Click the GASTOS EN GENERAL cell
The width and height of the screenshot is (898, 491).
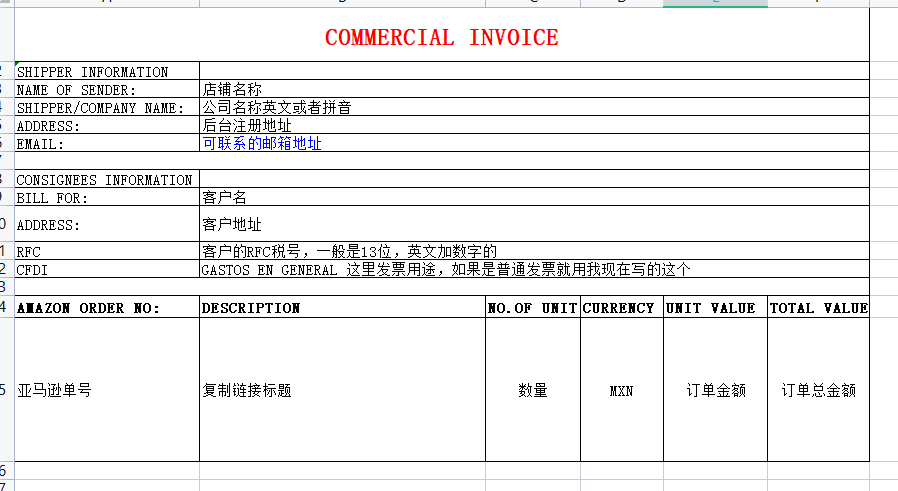click(534, 269)
